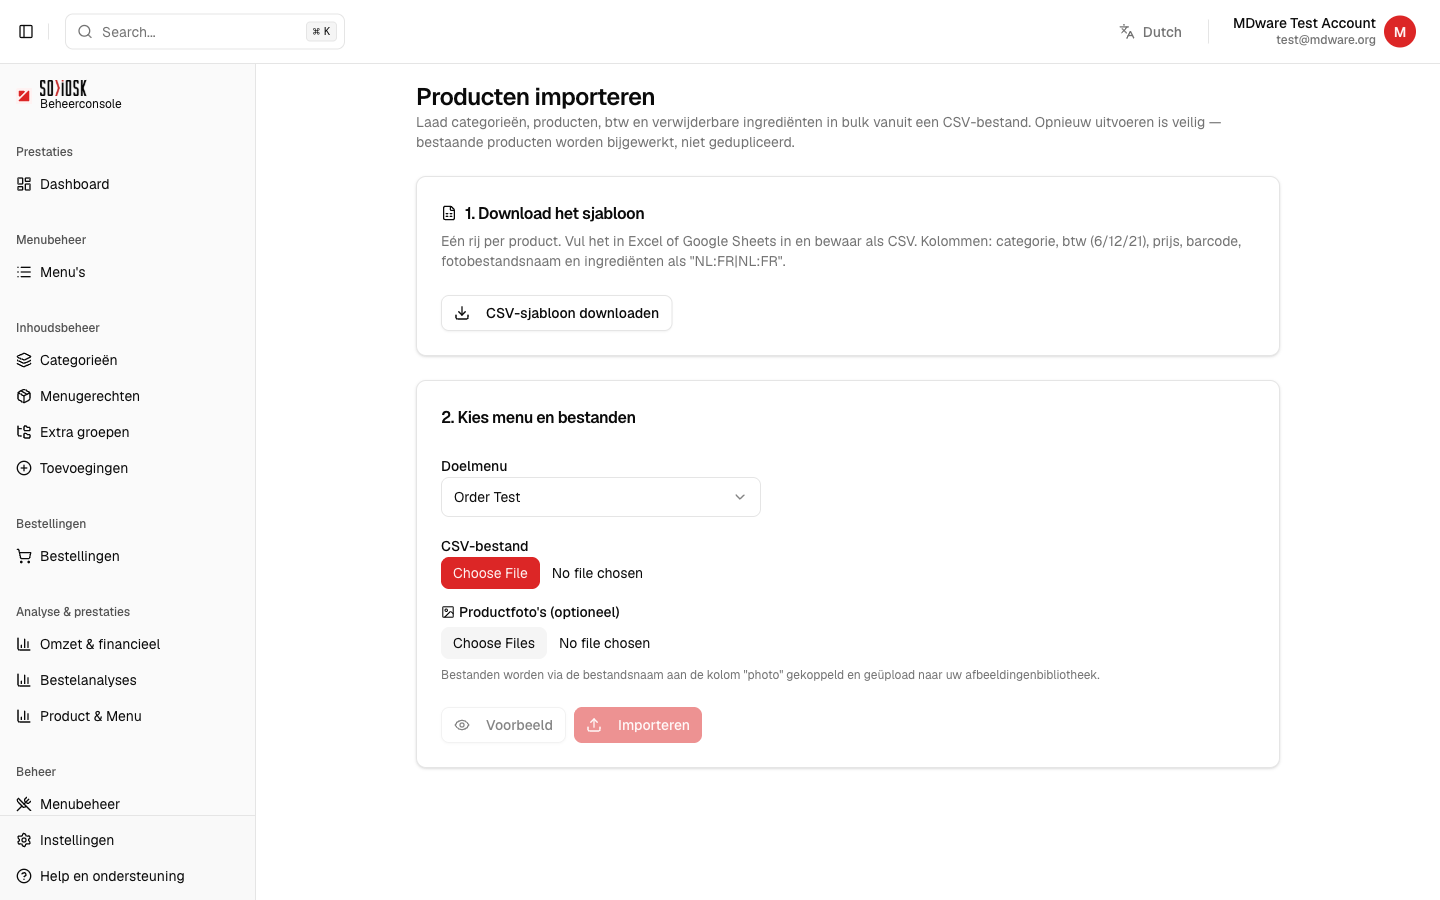
Task: Click the Bestellingen shopping cart icon
Action: pos(24,556)
